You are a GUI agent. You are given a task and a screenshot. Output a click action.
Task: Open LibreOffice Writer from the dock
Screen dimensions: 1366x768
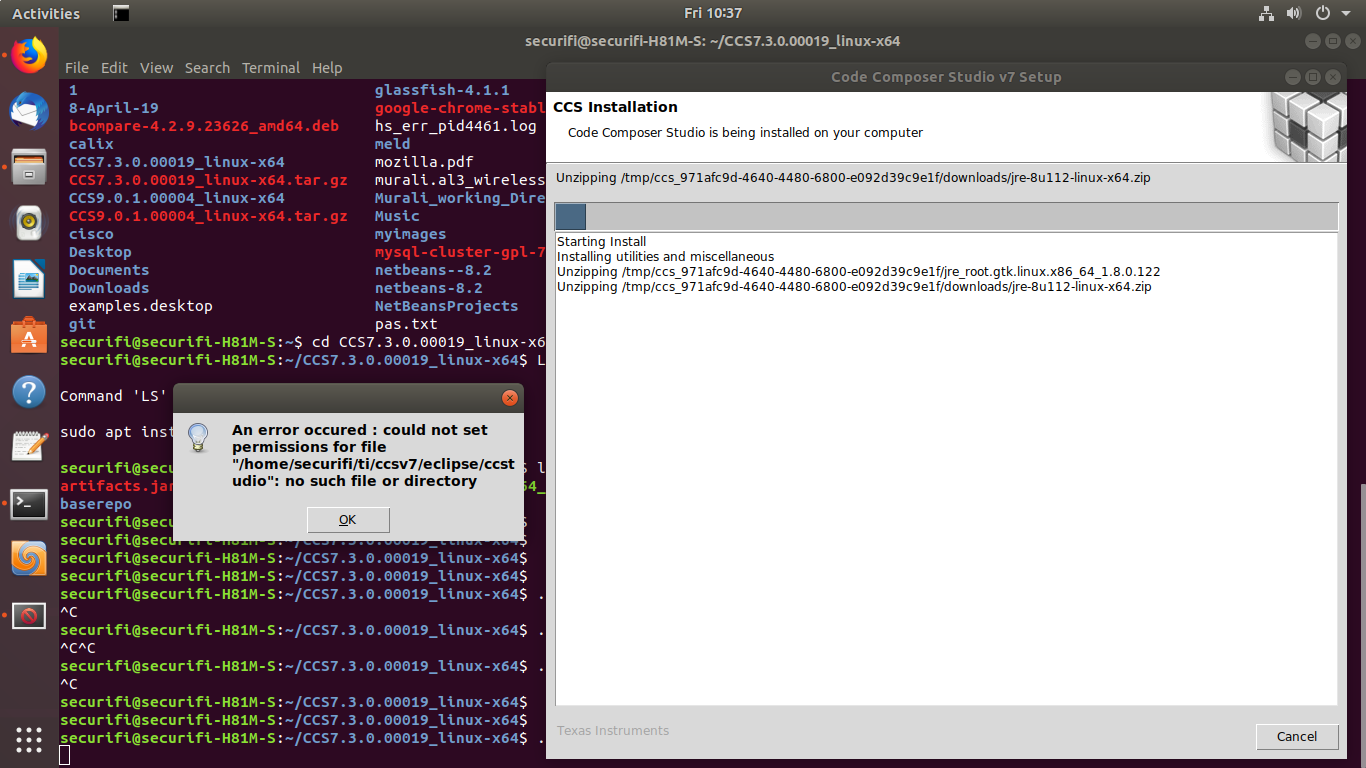tap(29, 278)
